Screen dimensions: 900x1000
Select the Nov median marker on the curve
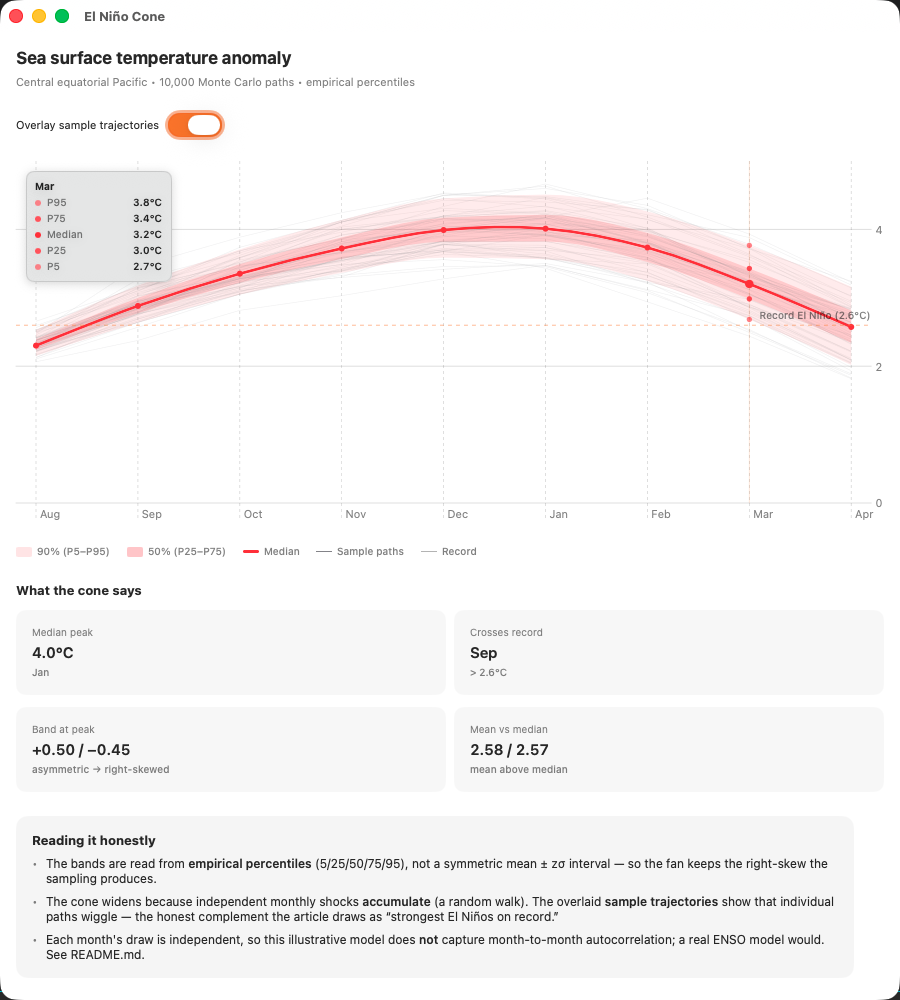342,249
